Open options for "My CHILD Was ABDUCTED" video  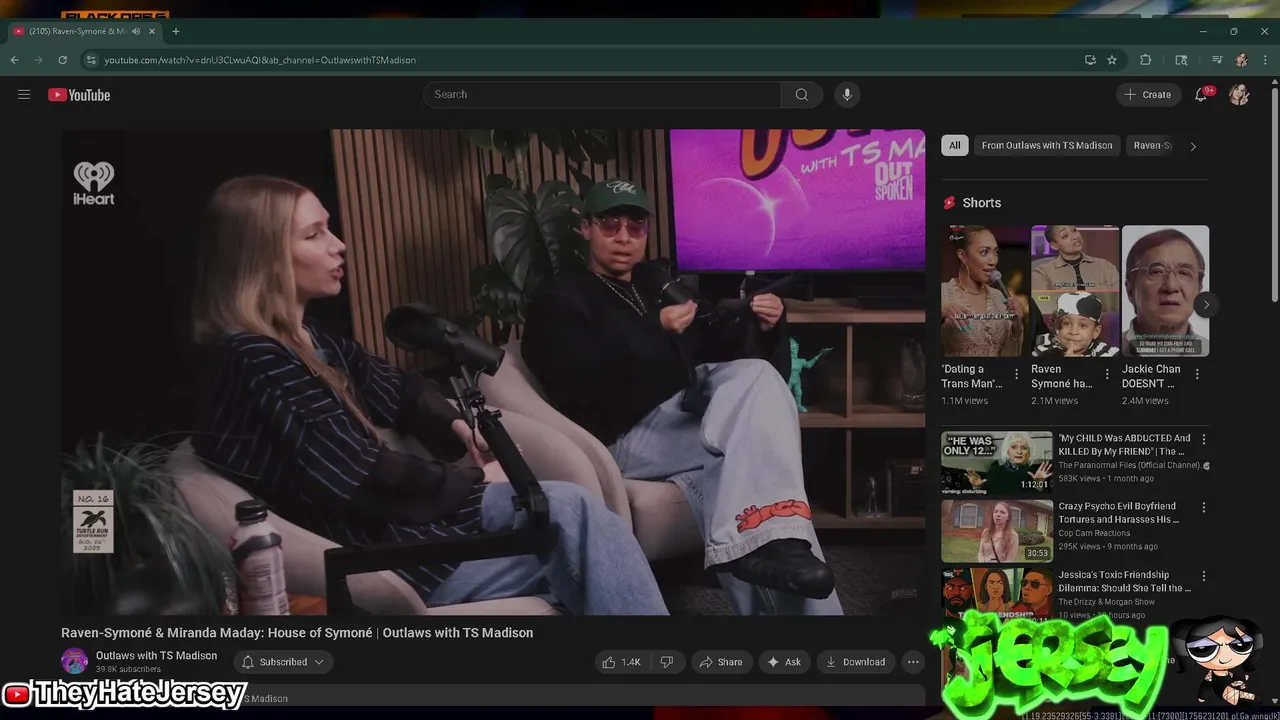click(1204, 439)
